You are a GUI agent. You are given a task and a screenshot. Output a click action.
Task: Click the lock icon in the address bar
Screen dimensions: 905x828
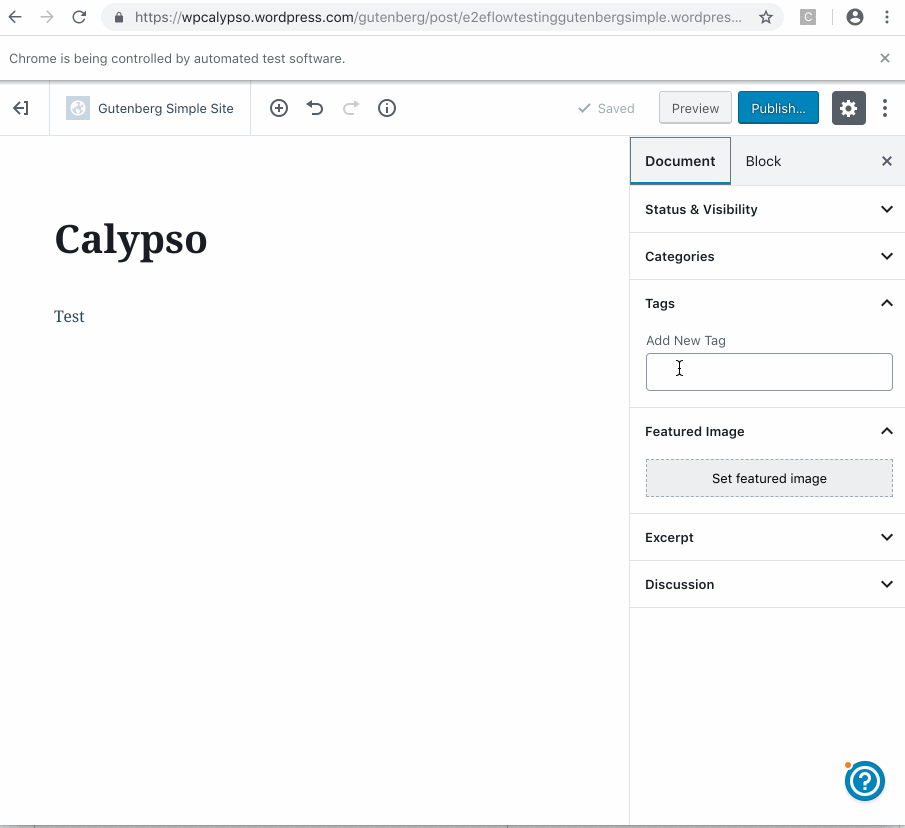pyautogui.click(x=119, y=17)
